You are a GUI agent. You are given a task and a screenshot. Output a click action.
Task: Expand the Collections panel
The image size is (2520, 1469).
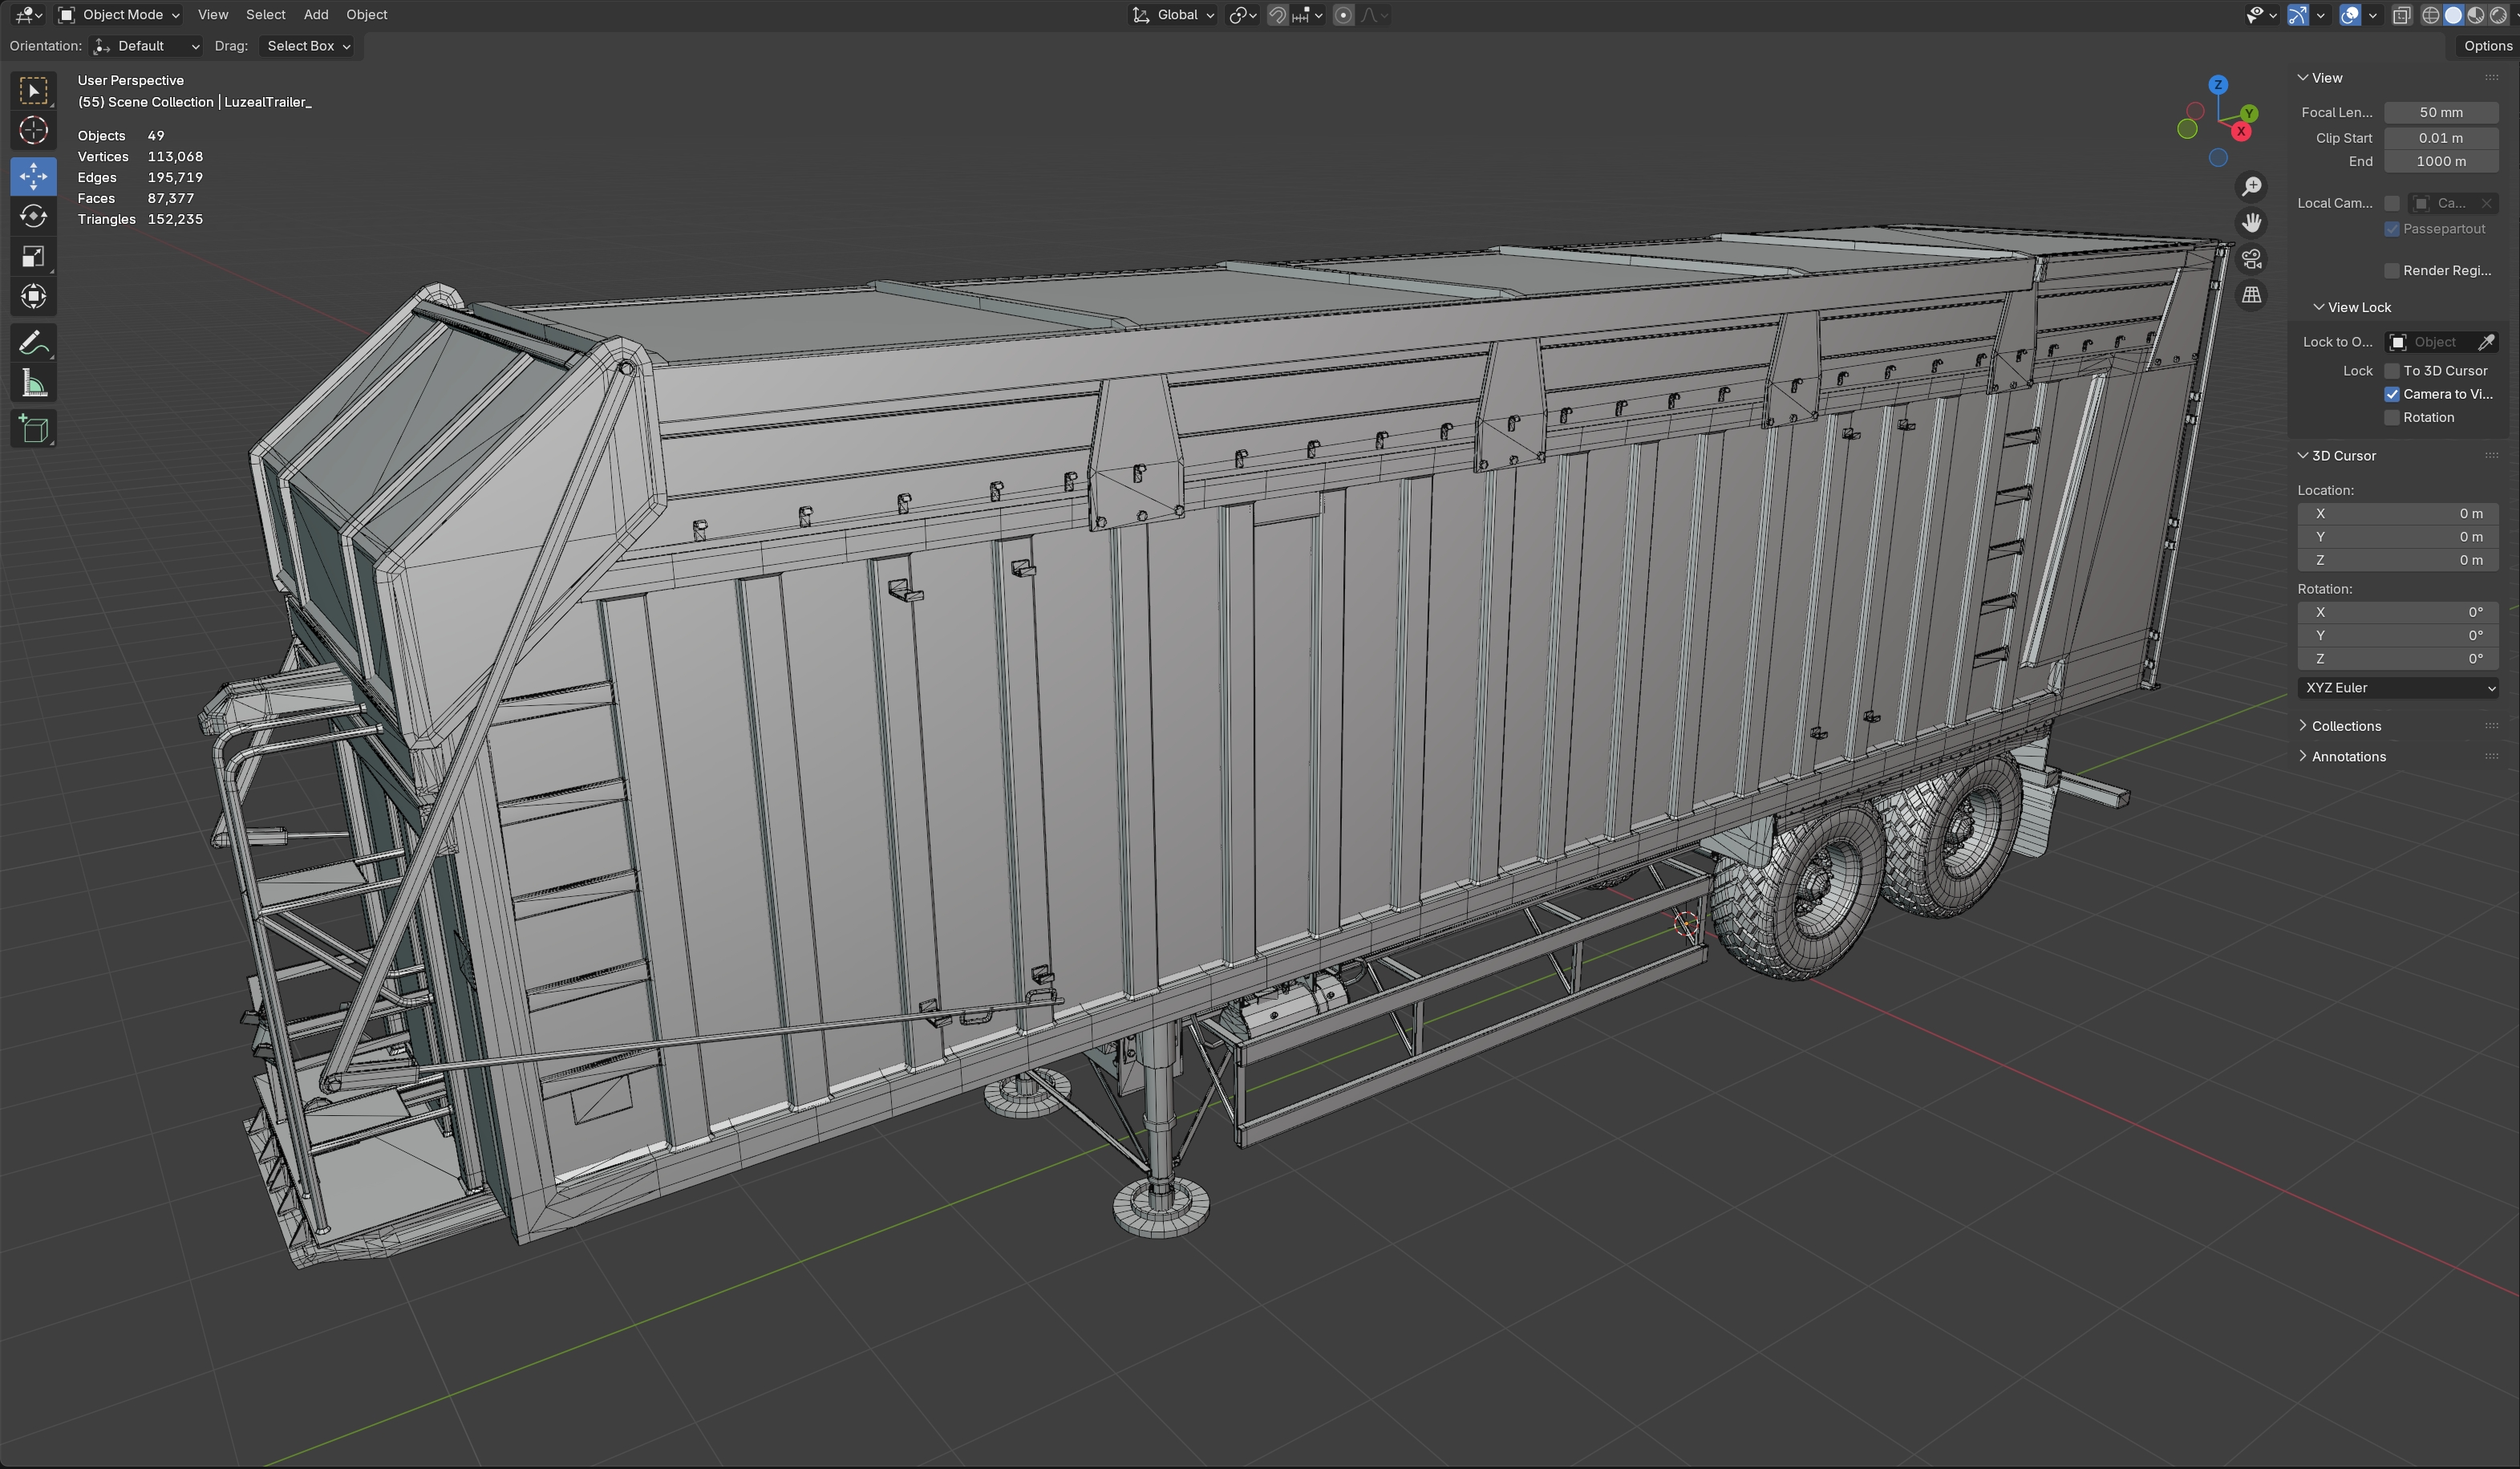2345,726
